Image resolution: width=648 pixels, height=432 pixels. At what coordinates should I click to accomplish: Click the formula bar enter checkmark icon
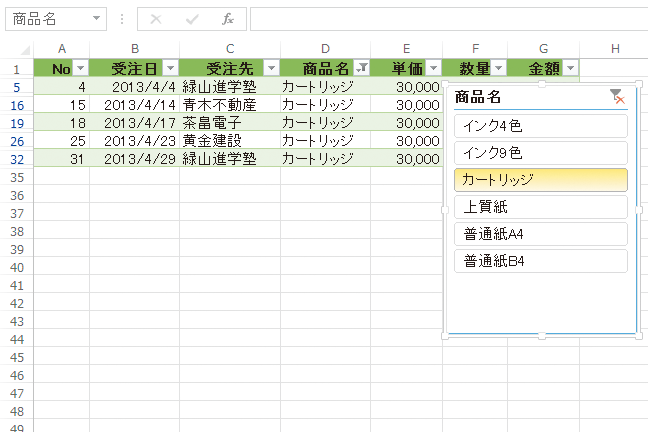[x=192, y=19]
